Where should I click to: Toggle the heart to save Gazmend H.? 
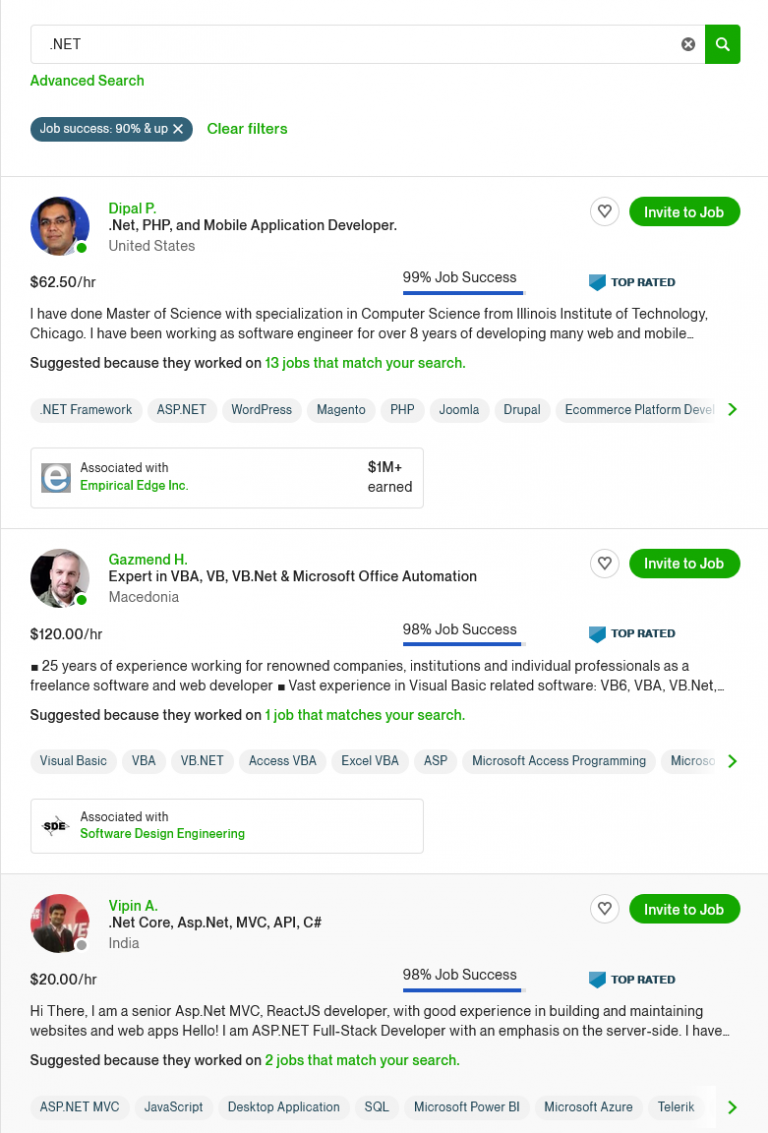click(604, 563)
